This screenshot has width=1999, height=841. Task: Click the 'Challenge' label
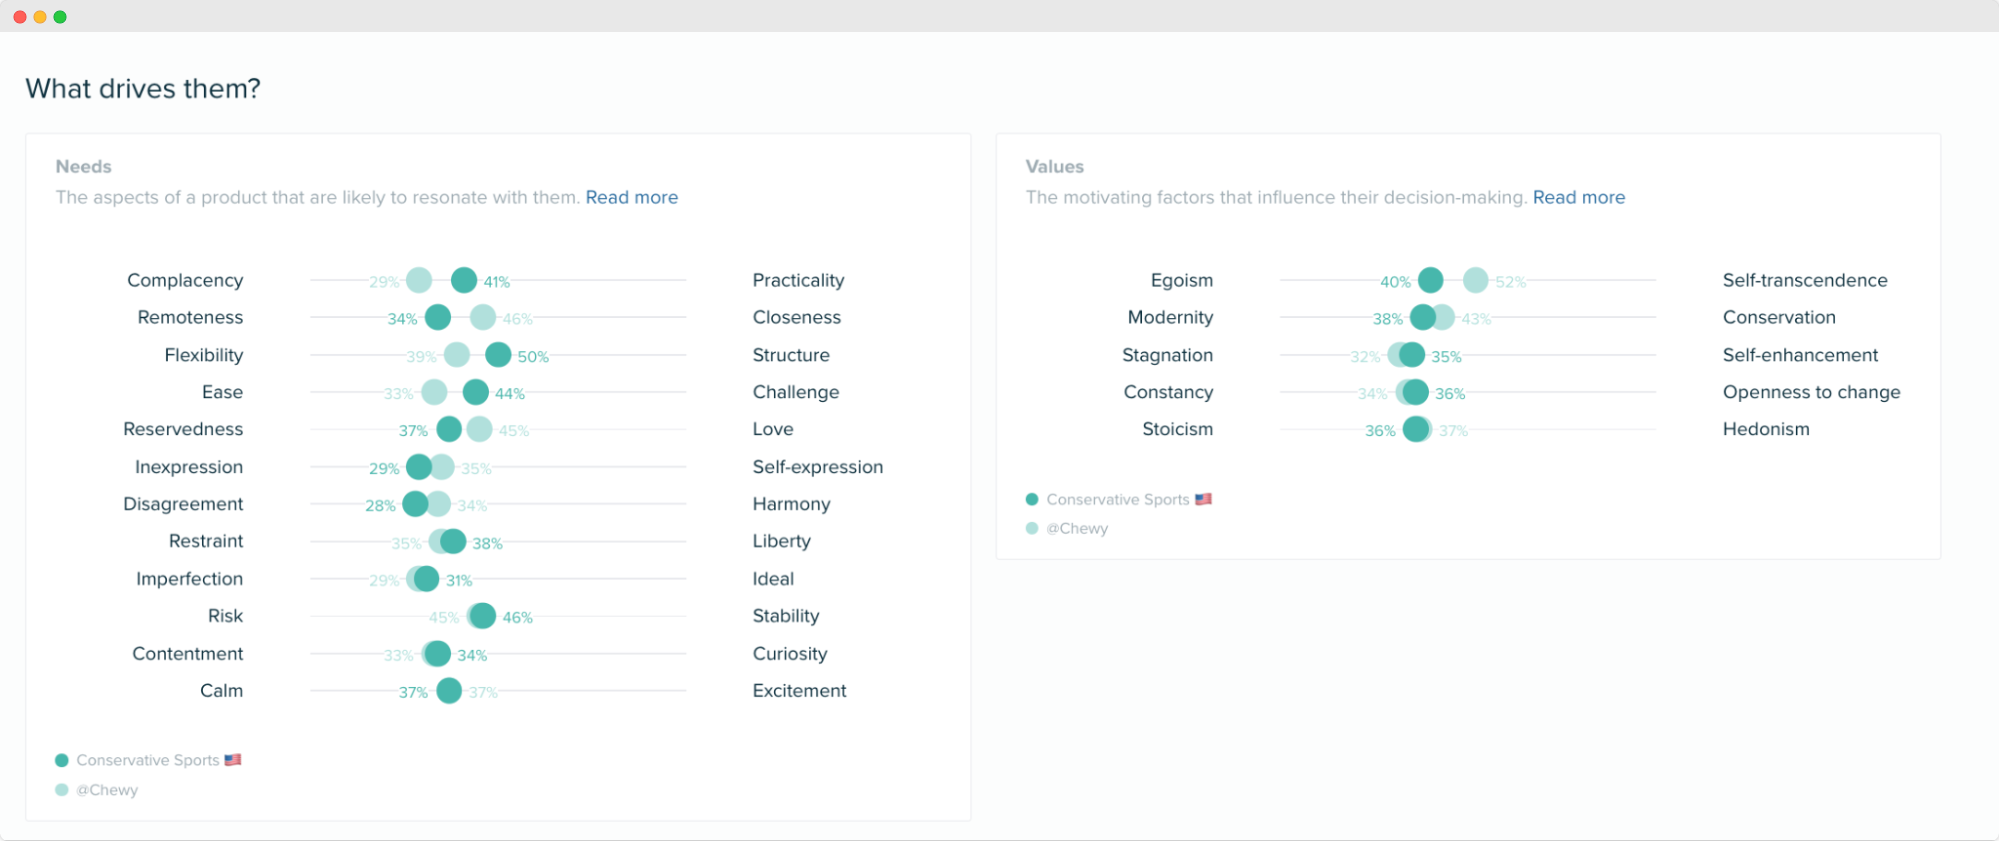pos(796,392)
